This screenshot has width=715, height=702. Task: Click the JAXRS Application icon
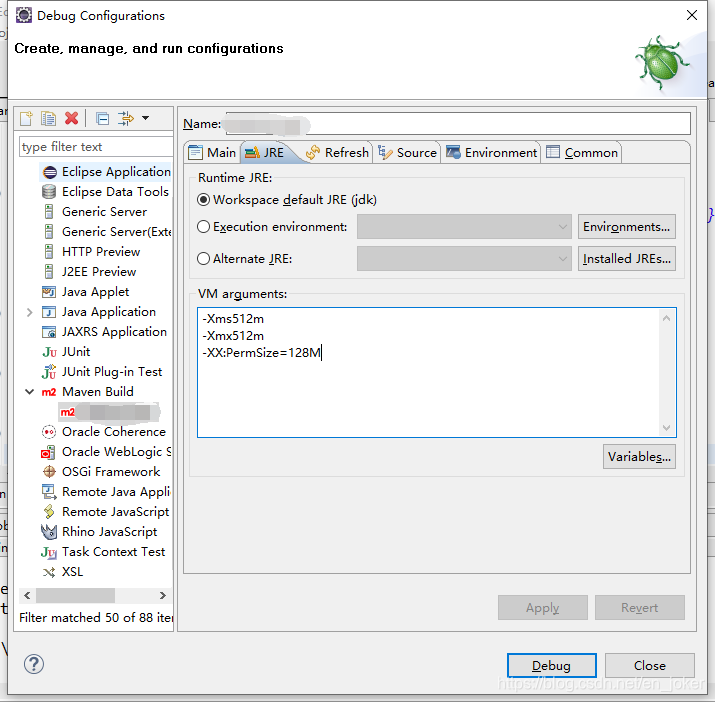(49, 332)
